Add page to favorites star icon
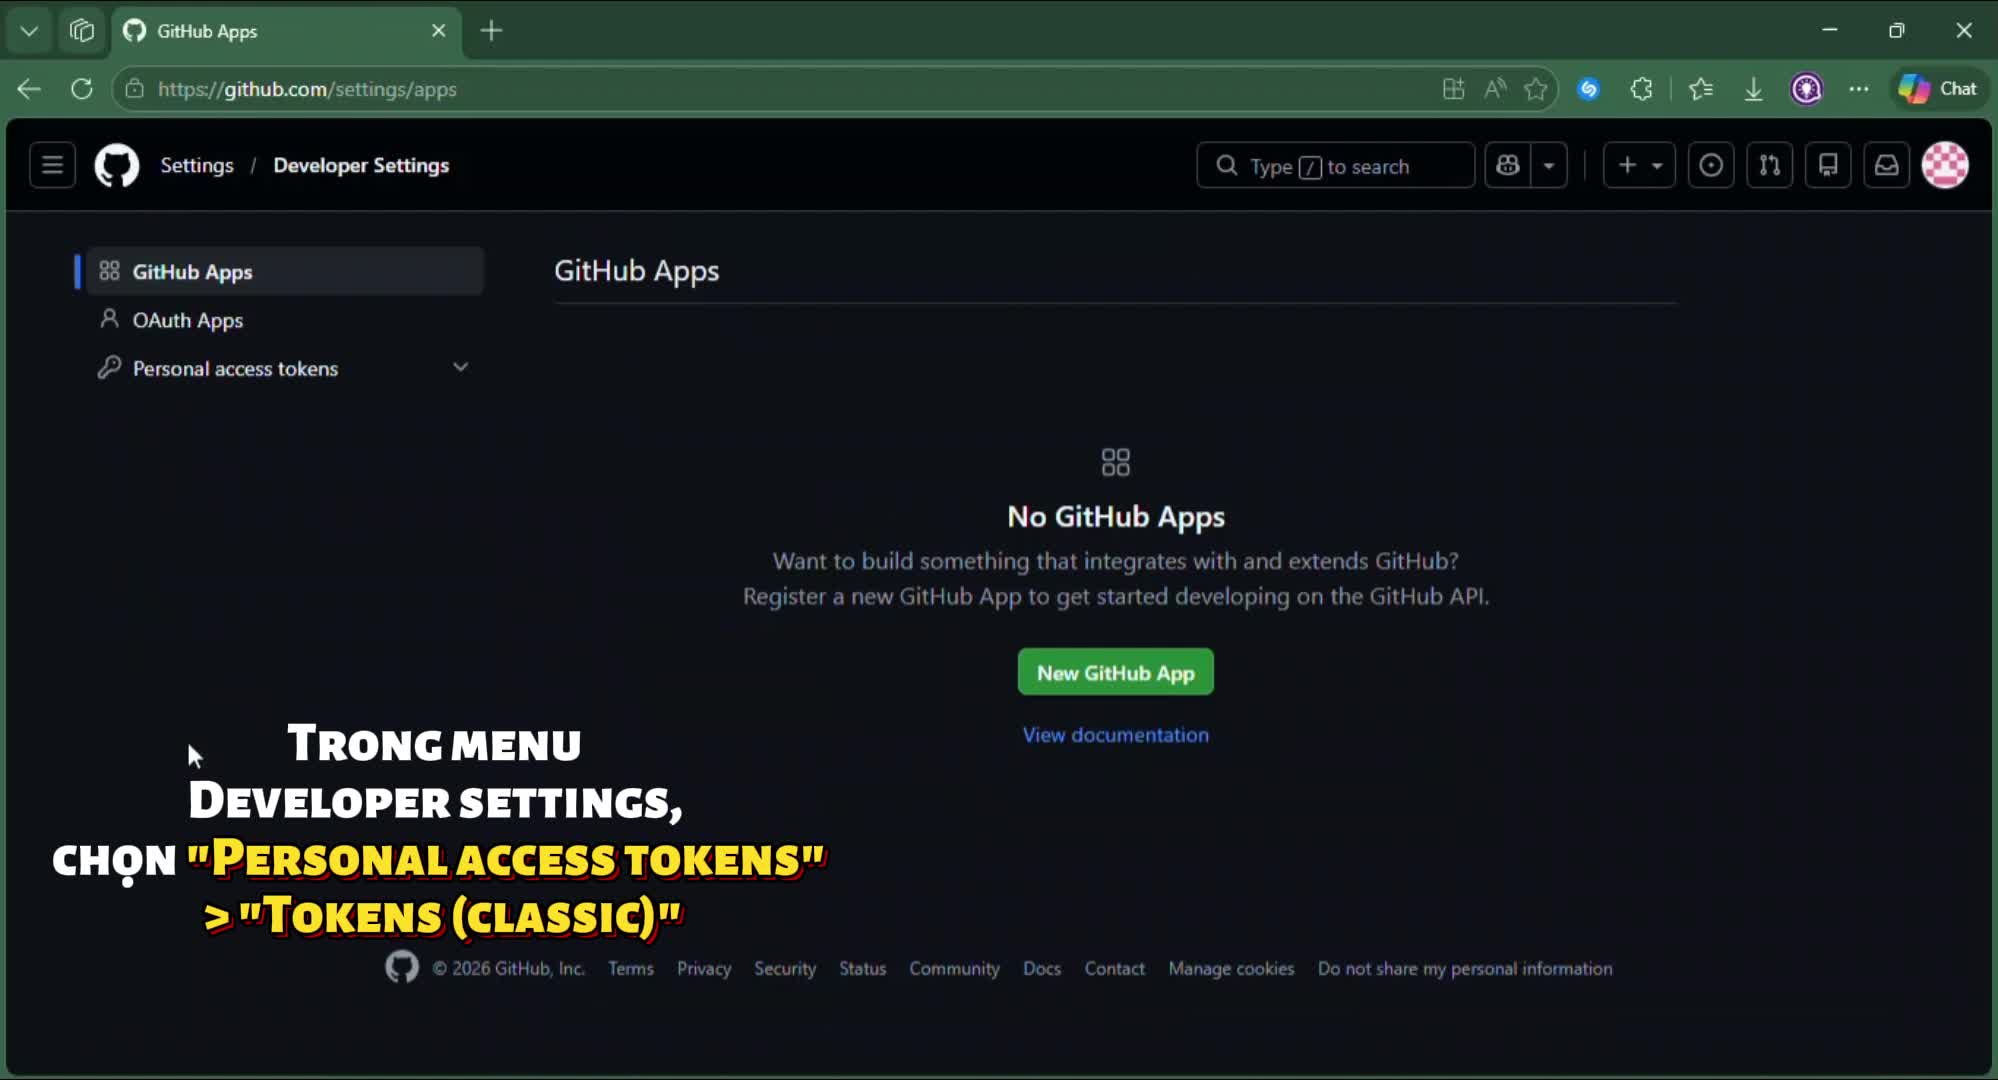1998x1080 pixels. pos(1536,89)
